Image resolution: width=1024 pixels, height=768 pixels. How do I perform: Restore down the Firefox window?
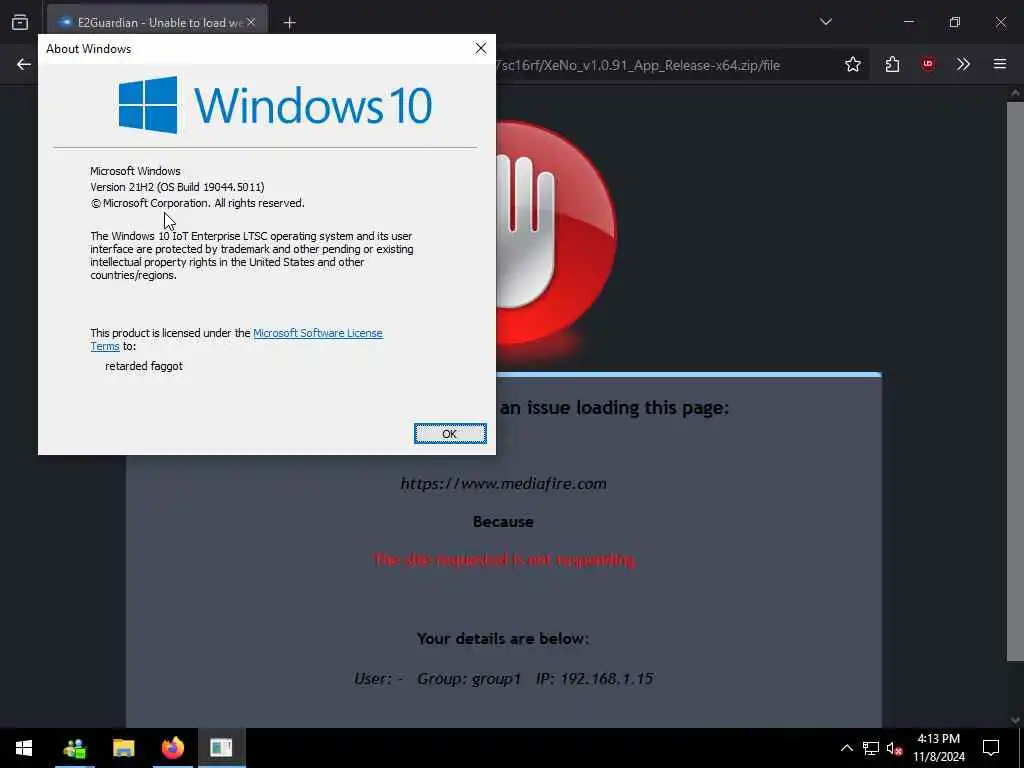click(954, 22)
